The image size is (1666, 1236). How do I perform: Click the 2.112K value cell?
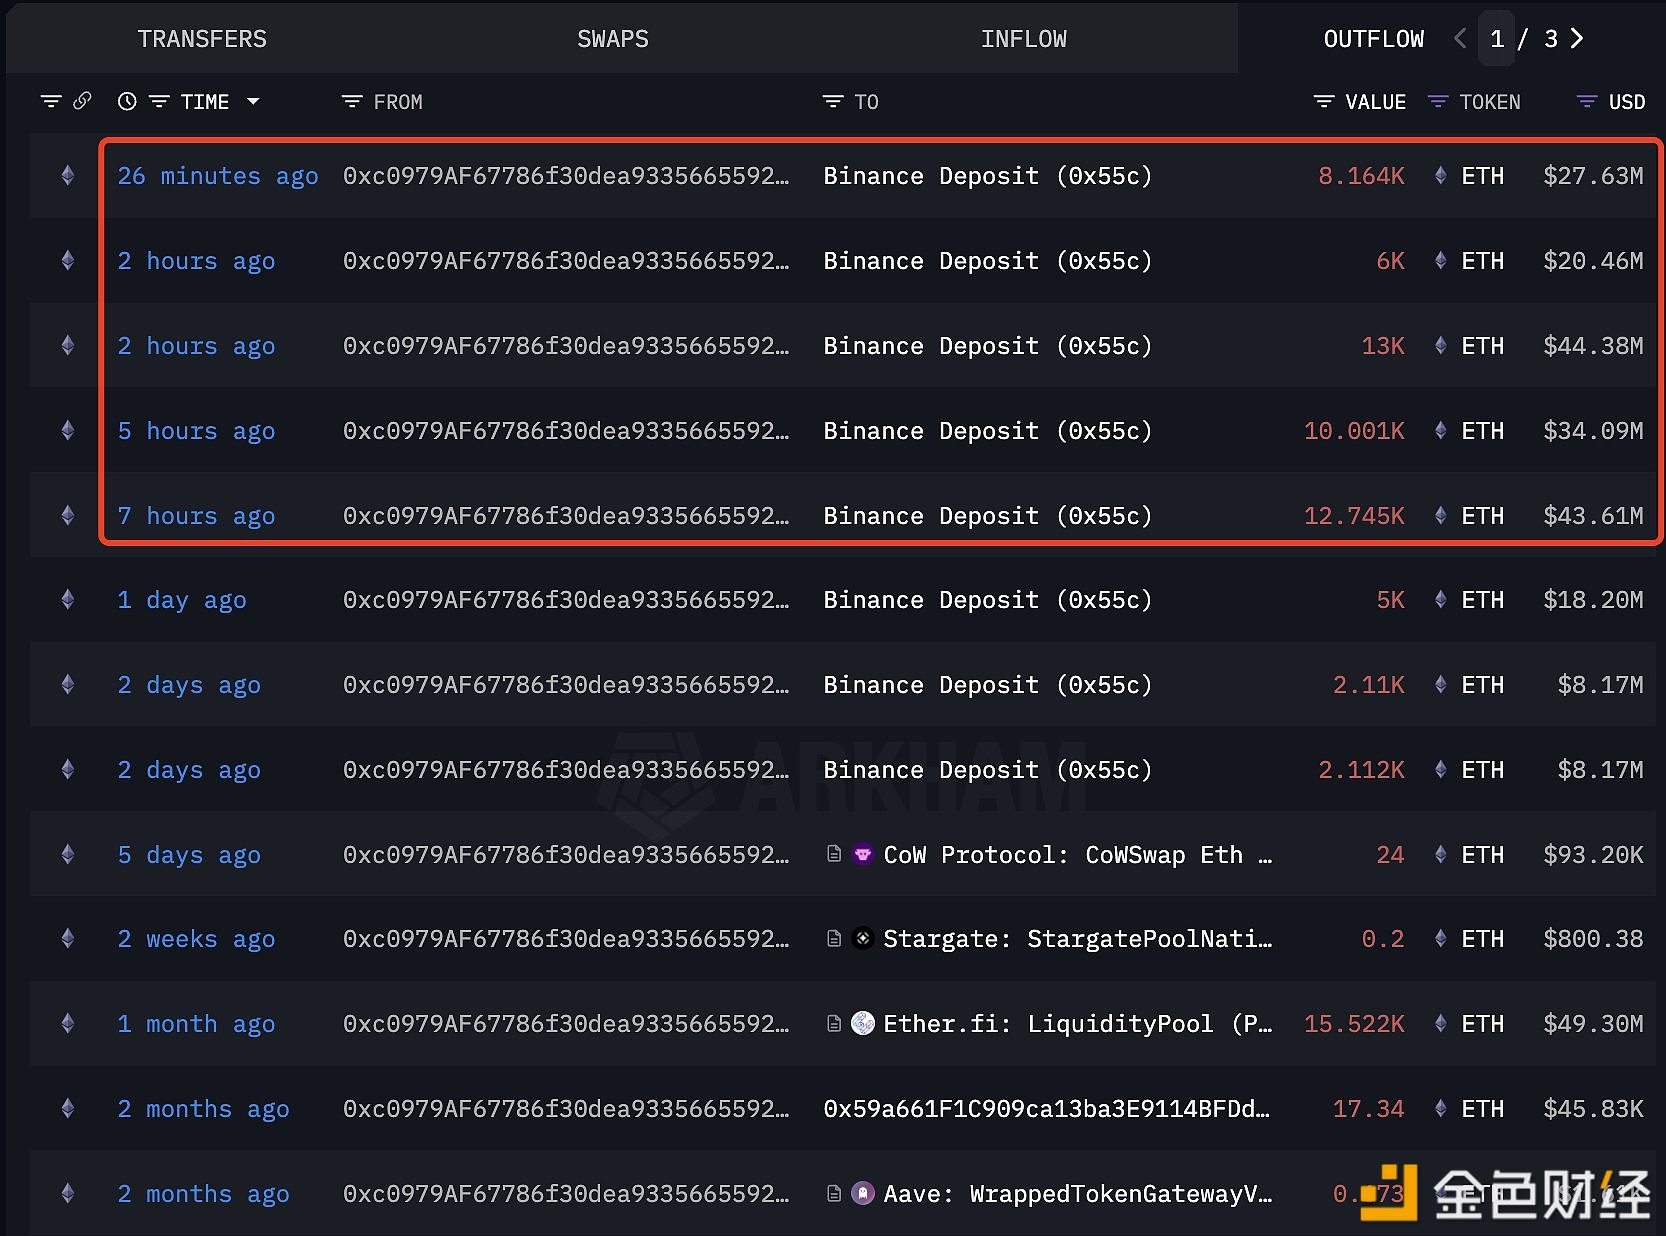click(1361, 770)
